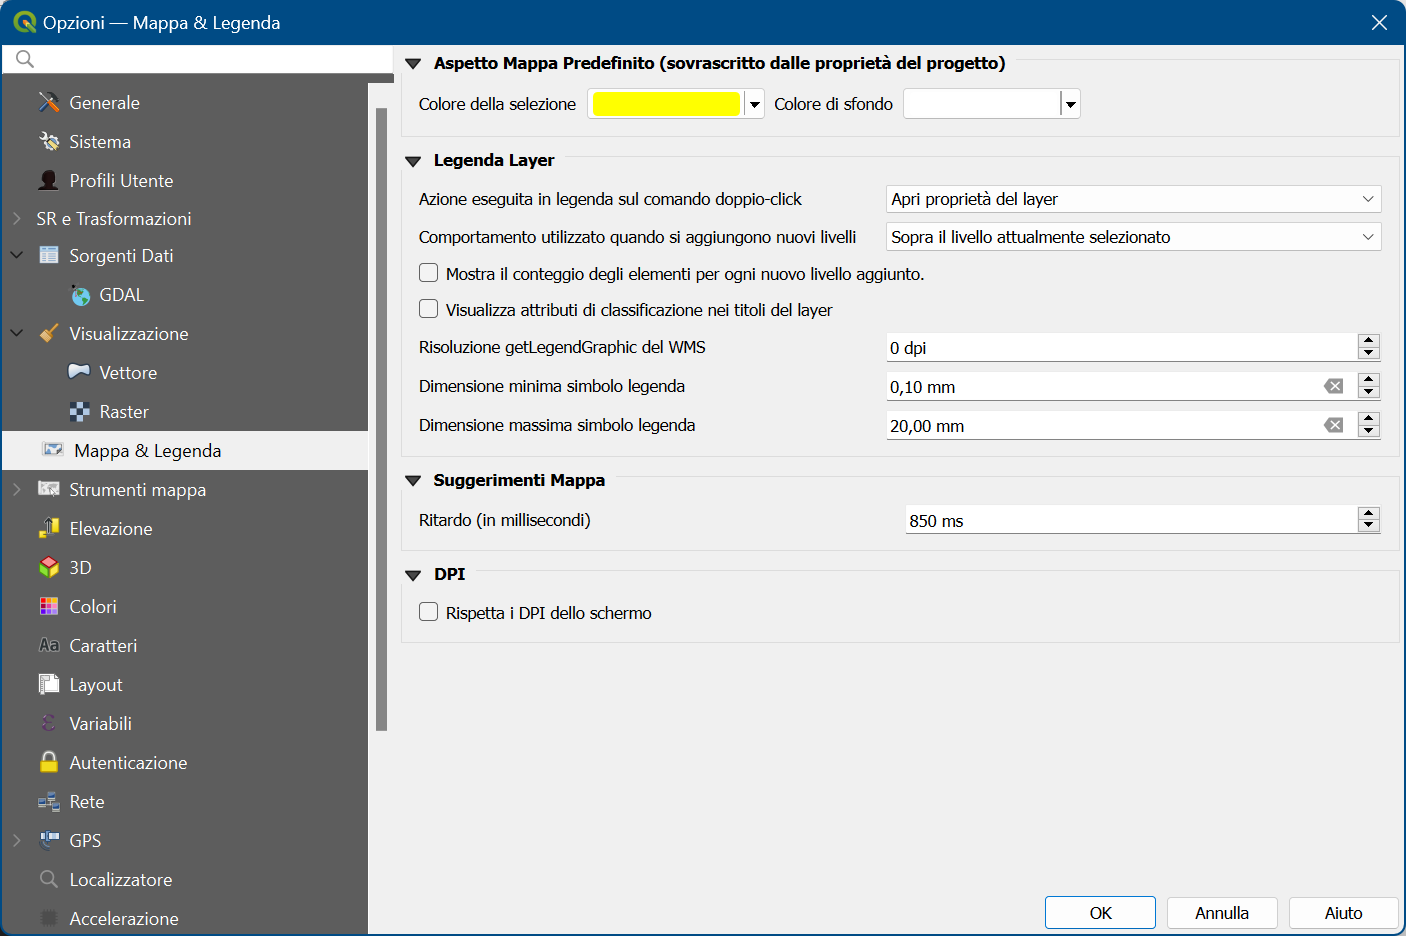Click the Mappa & Legenda icon

[x=53, y=450]
